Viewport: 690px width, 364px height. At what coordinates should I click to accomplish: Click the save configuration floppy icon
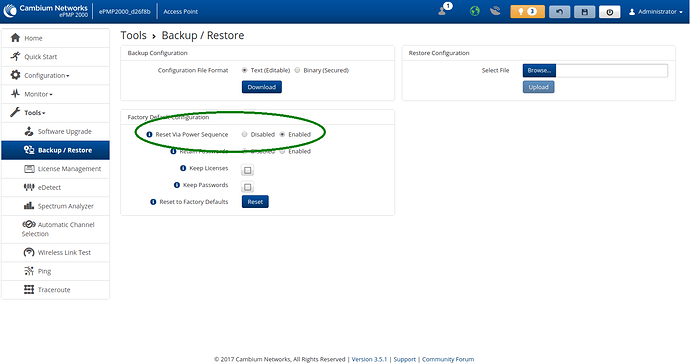pyautogui.click(x=584, y=11)
